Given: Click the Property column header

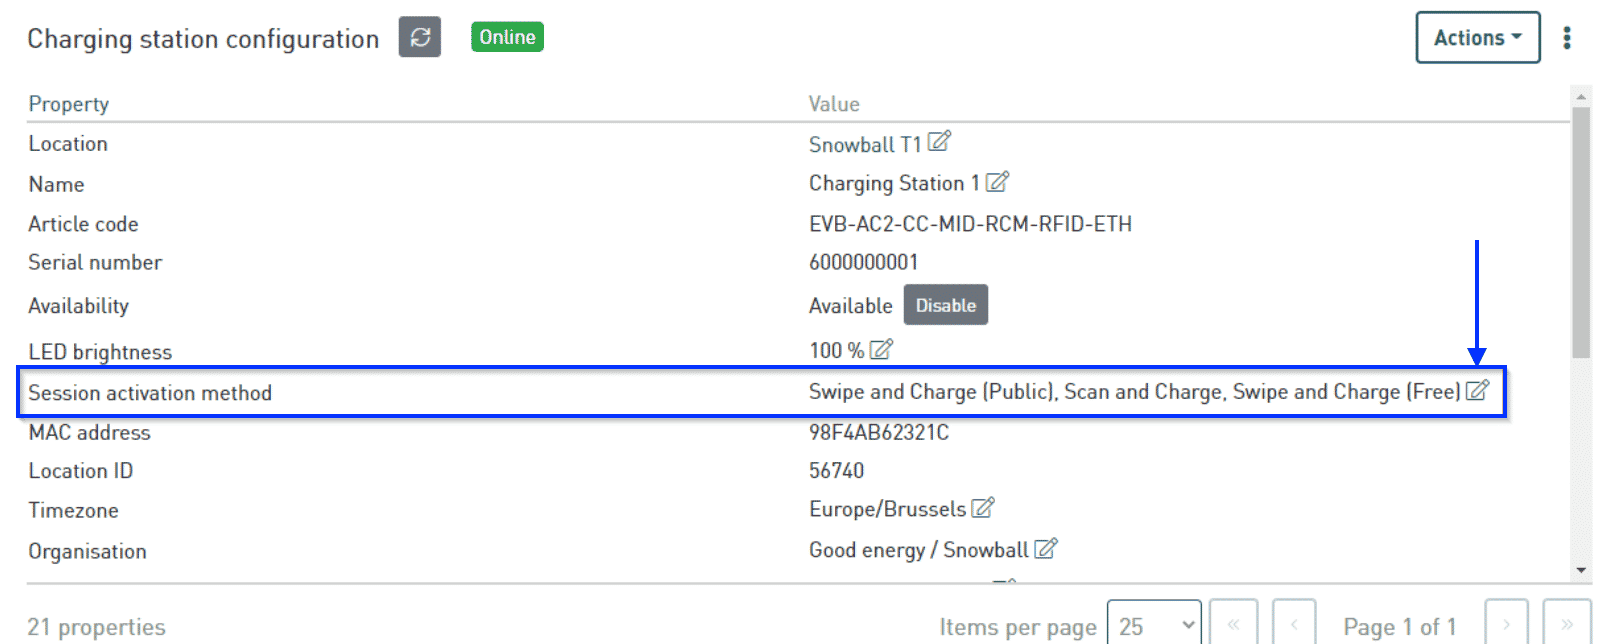Looking at the screenshot, I should point(69,104).
